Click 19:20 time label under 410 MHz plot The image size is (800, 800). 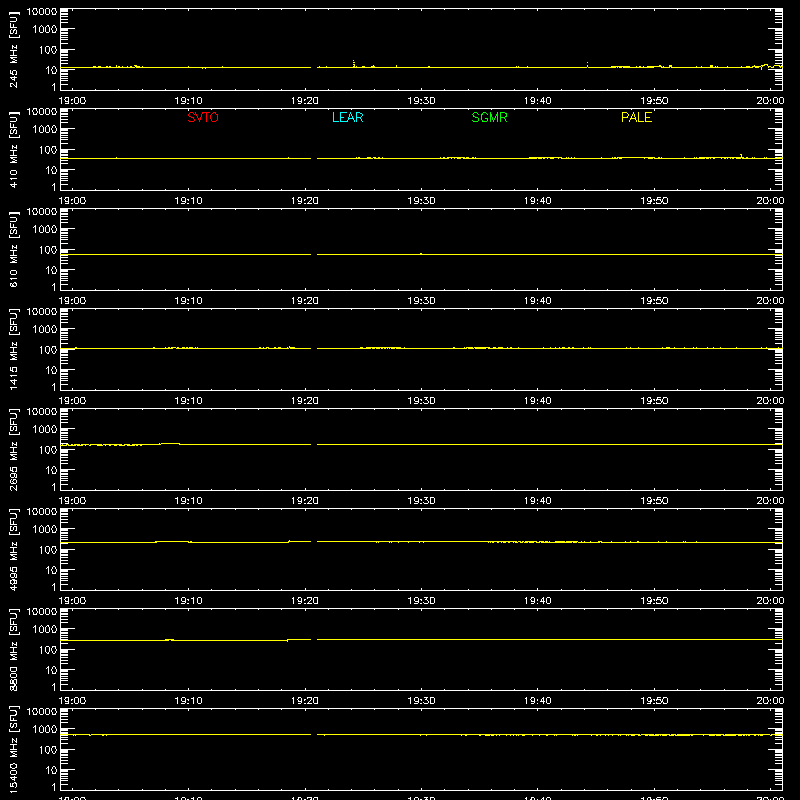pos(305,201)
